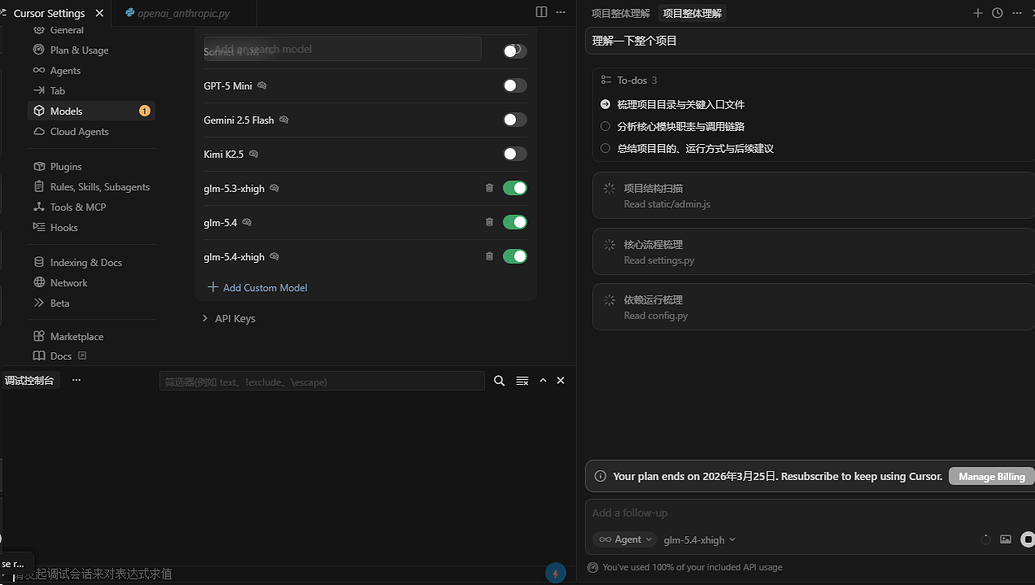The image size is (1035, 585).
Task: Click the Manage Billing button
Action: coord(991,476)
